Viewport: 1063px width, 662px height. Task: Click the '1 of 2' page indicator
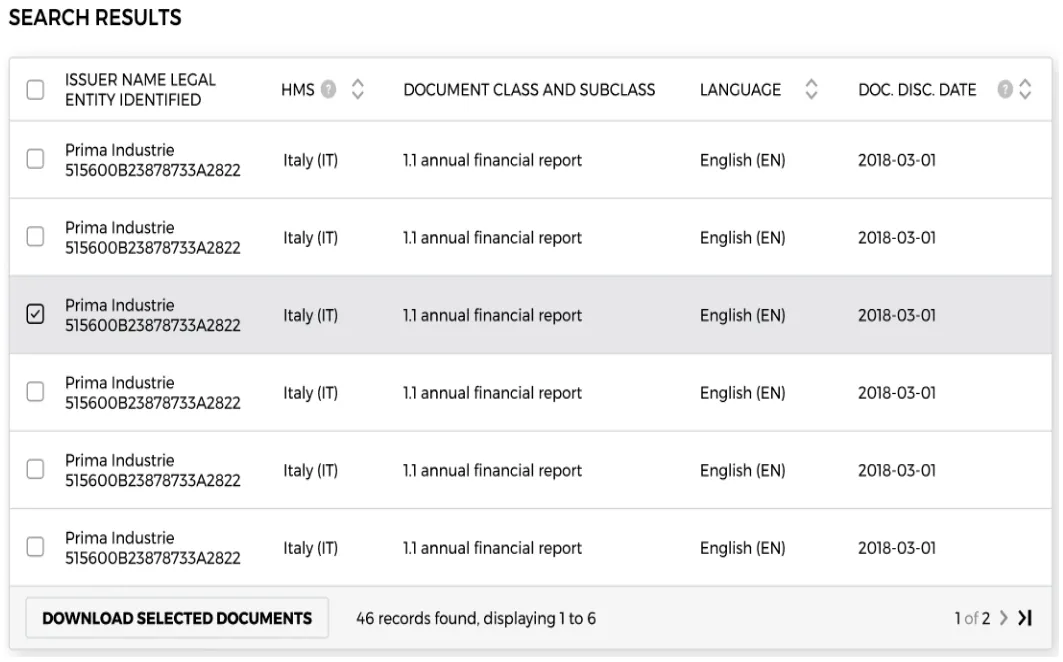pos(972,619)
